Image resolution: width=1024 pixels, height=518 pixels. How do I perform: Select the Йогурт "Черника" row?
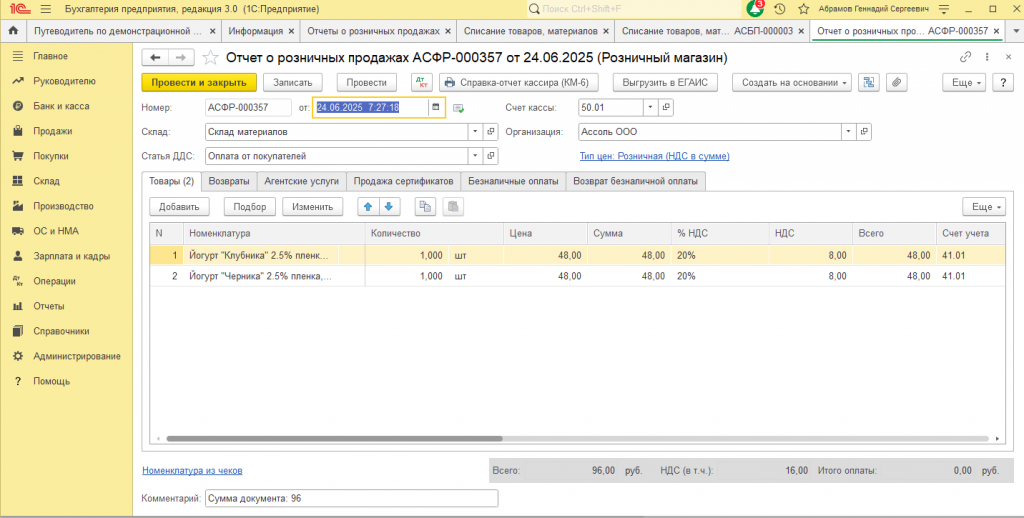[x=577, y=276]
